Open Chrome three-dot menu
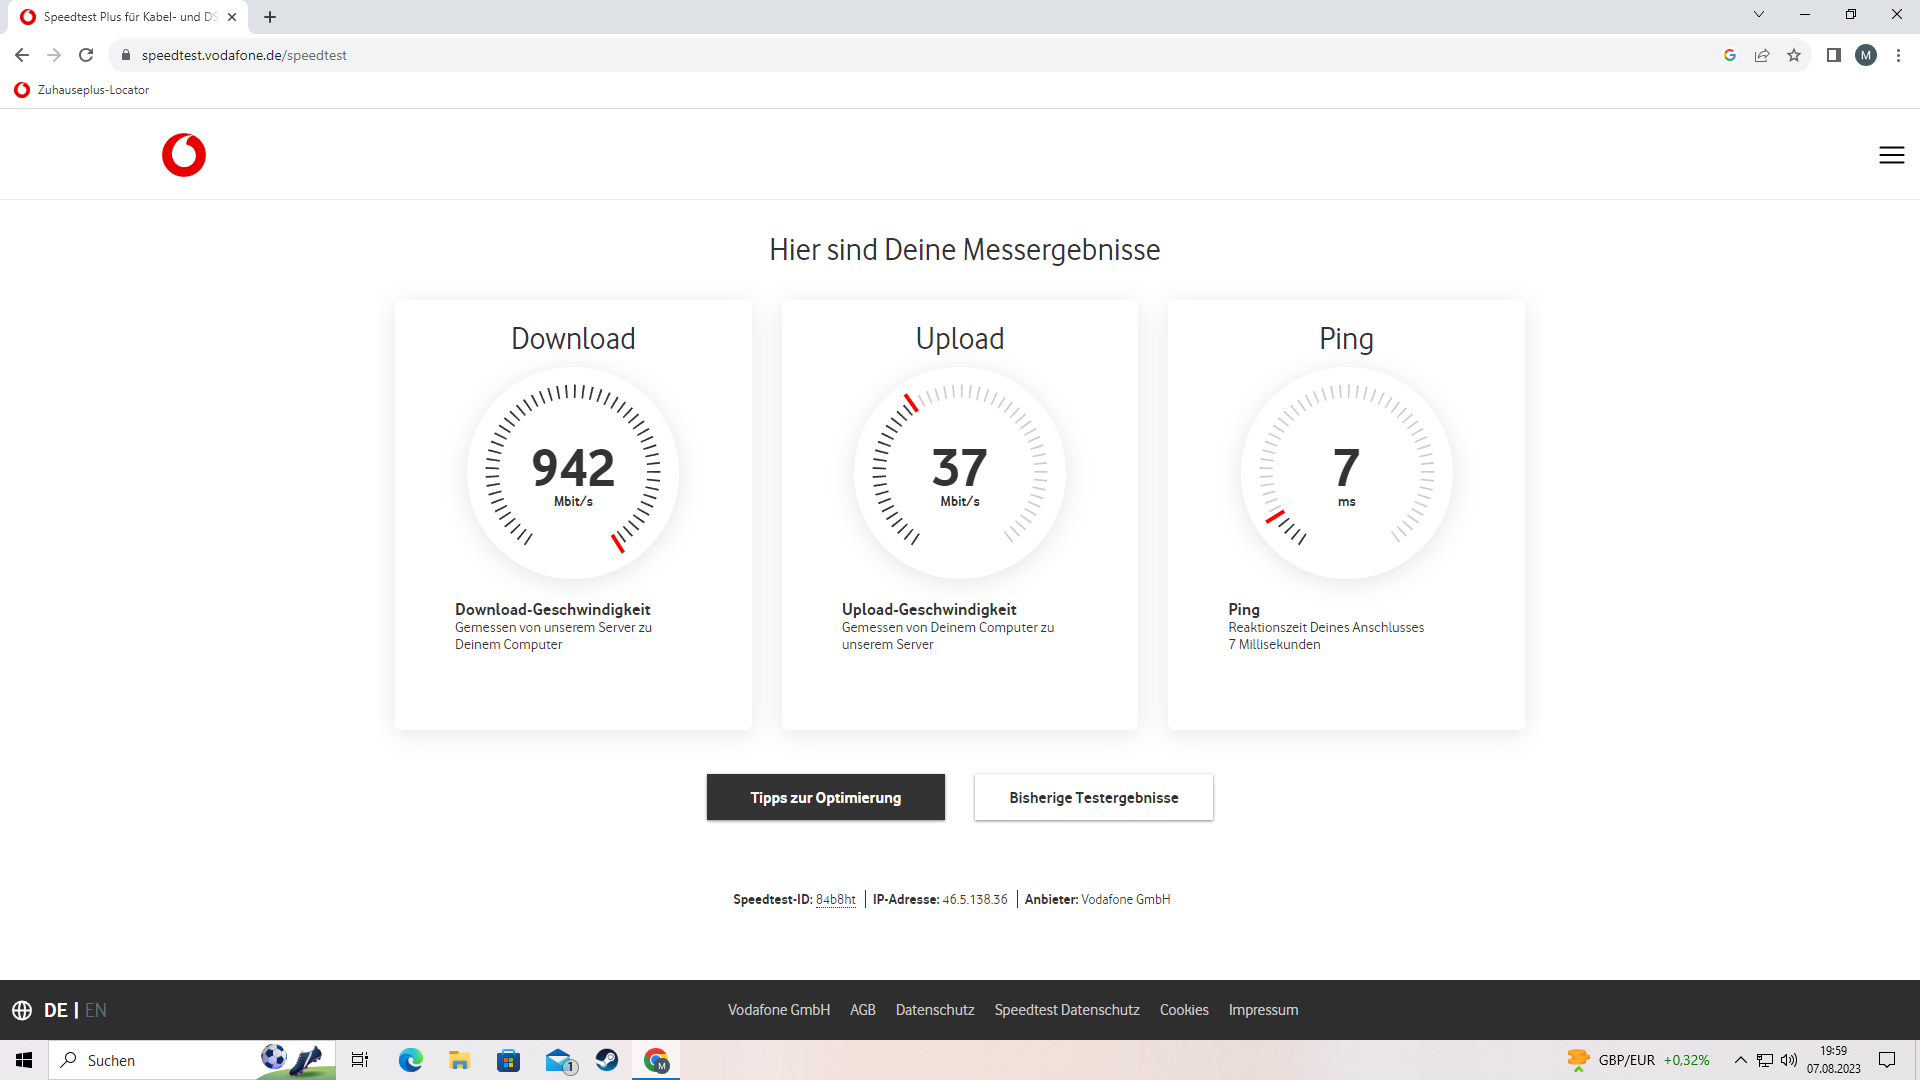 (1898, 55)
